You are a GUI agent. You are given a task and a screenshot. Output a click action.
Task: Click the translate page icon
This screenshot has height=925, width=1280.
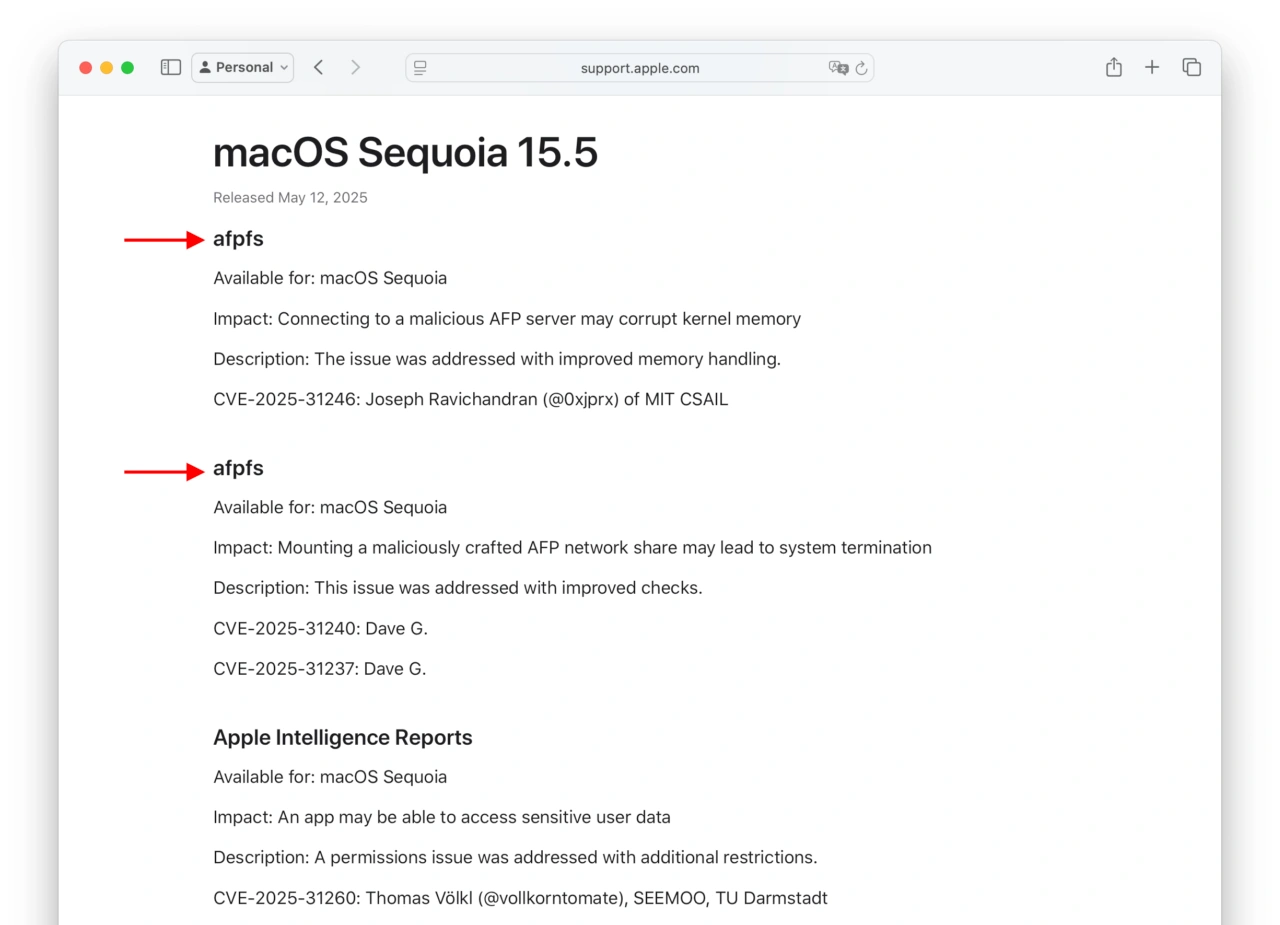pos(838,68)
